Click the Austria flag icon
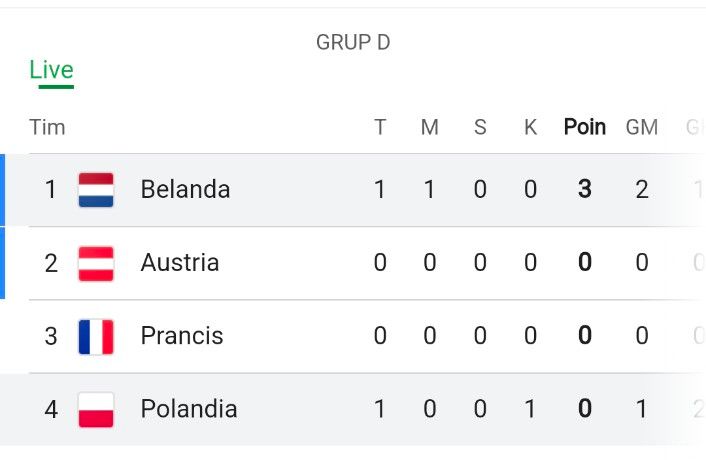The height and width of the screenshot is (460, 706). [x=96, y=263]
